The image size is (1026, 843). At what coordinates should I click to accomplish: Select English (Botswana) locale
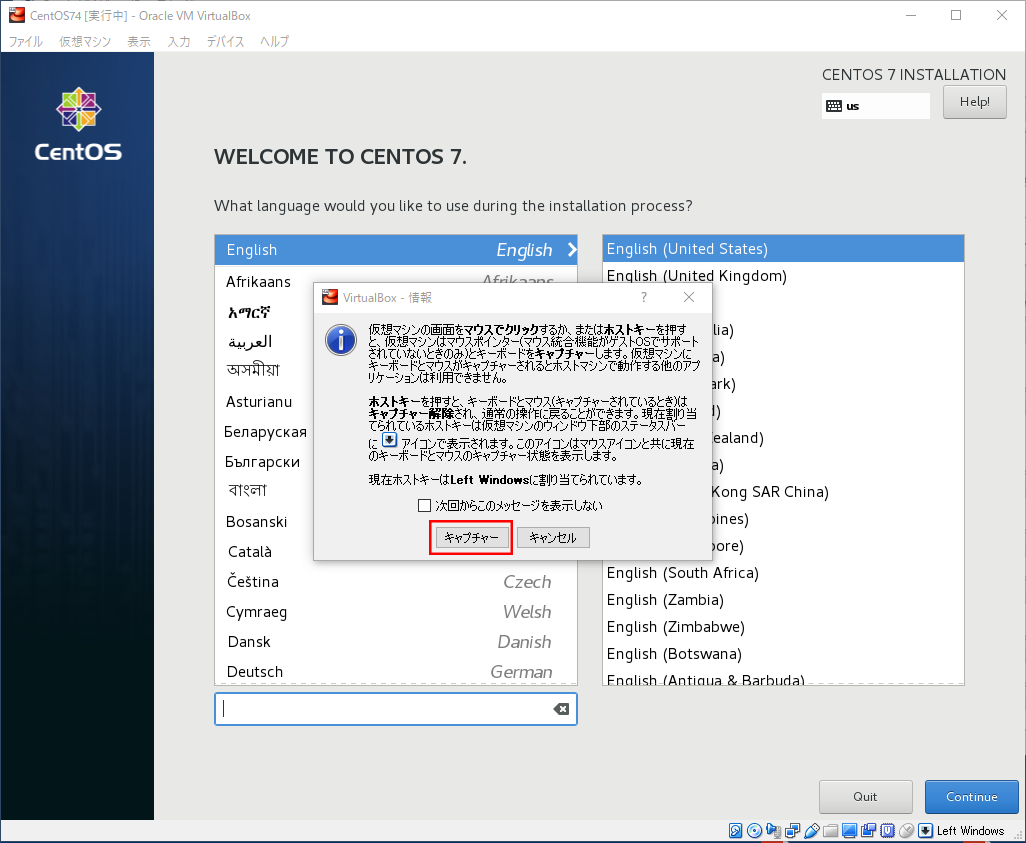(783, 654)
